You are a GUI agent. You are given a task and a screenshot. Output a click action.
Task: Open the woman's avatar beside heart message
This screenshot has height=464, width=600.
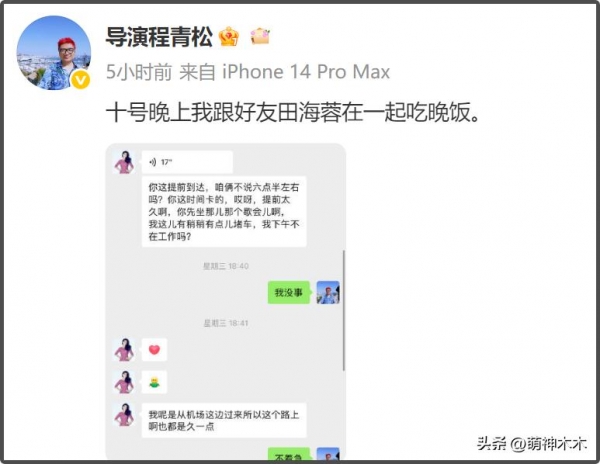click(124, 350)
